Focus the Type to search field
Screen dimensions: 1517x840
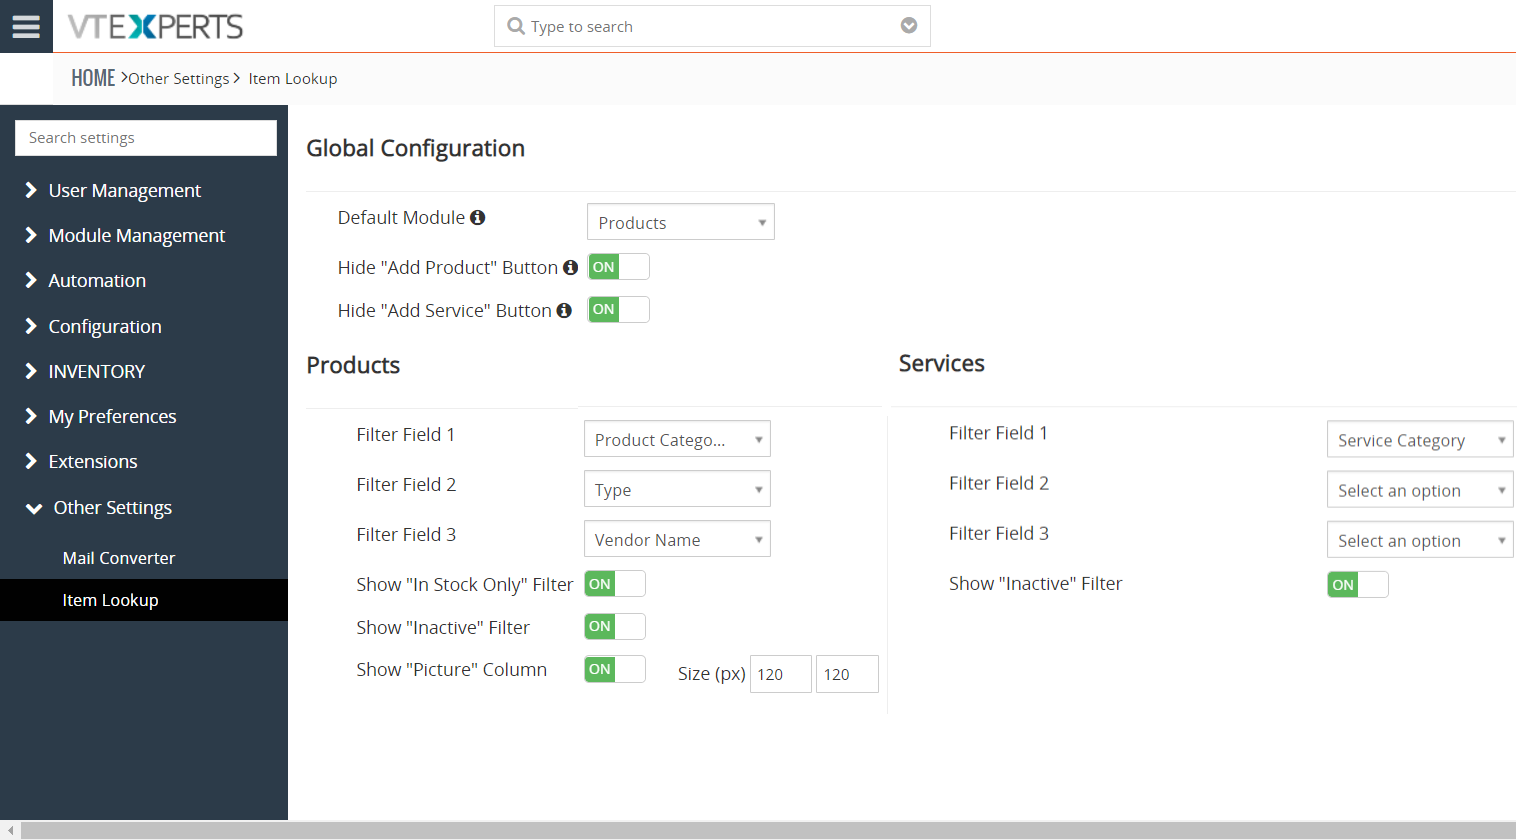712,26
